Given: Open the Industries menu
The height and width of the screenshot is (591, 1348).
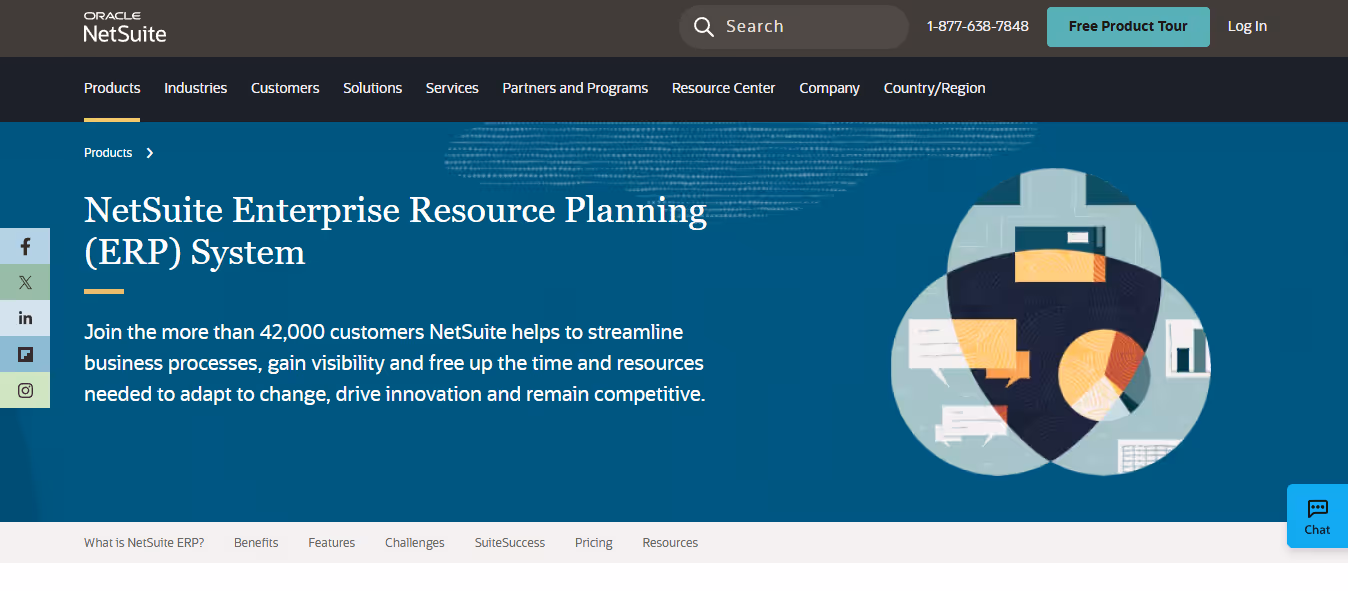Looking at the screenshot, I should pyautogui.click(x=195, y=88).
